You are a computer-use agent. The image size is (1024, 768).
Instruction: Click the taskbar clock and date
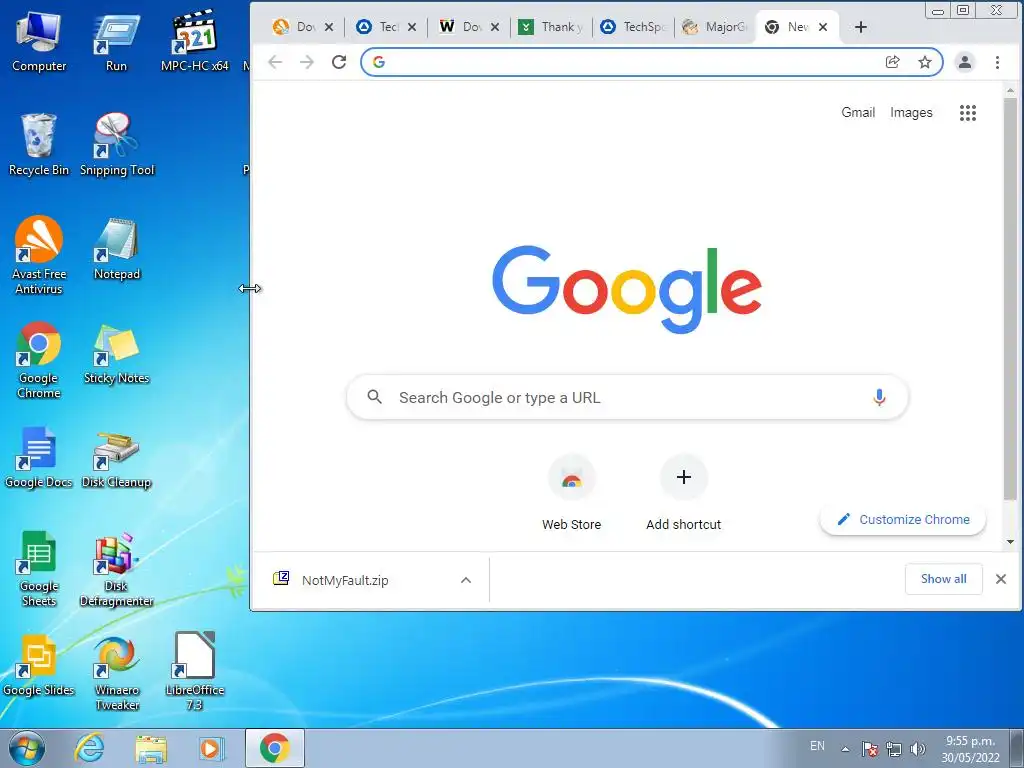[970, 749]
